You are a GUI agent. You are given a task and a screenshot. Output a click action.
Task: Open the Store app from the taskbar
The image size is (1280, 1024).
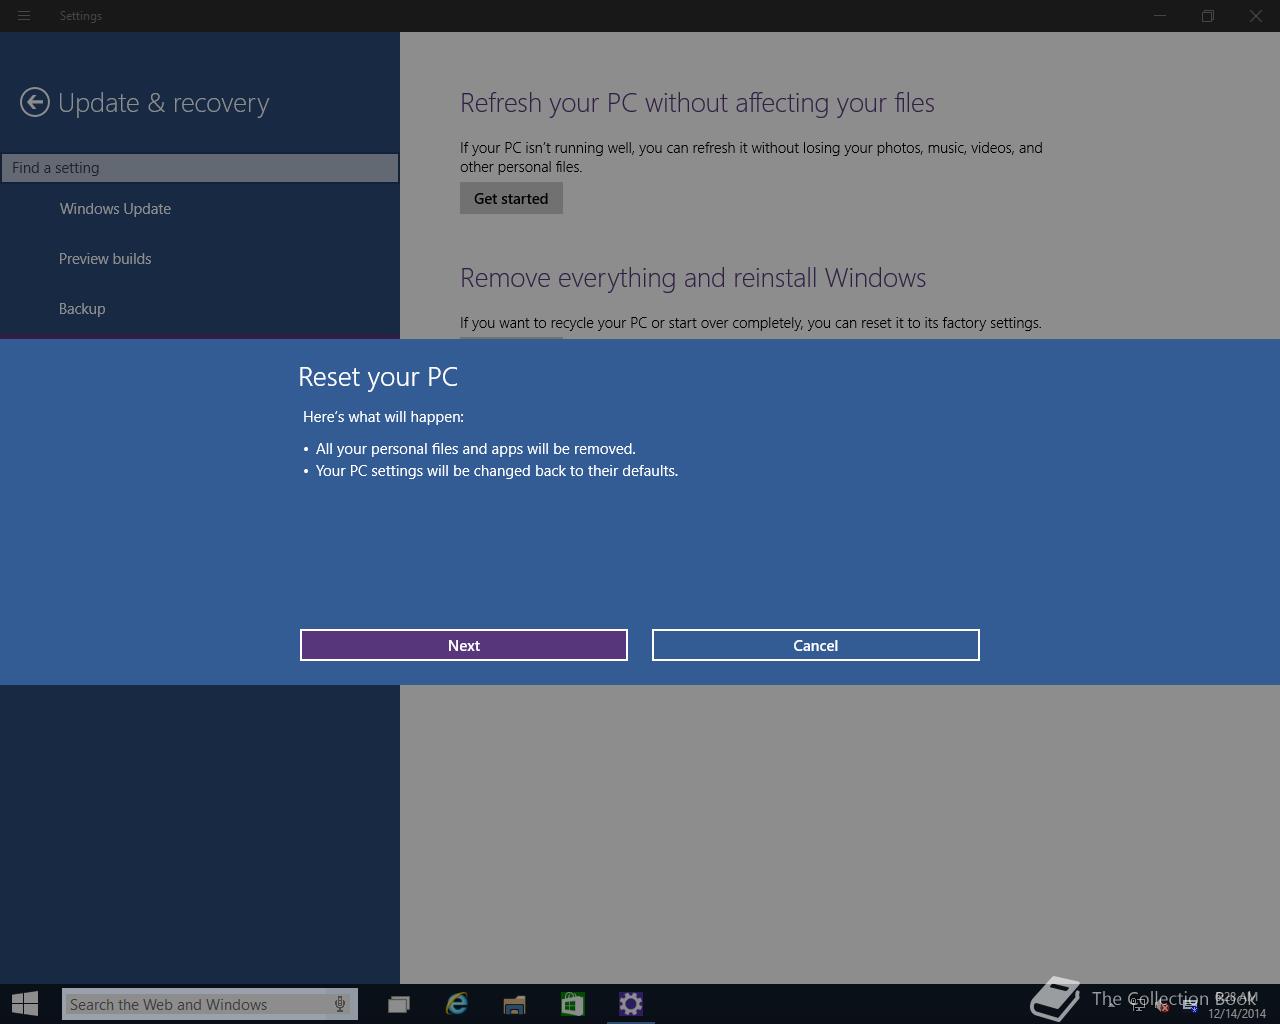pyautogui.click(x=572, y=1004)
